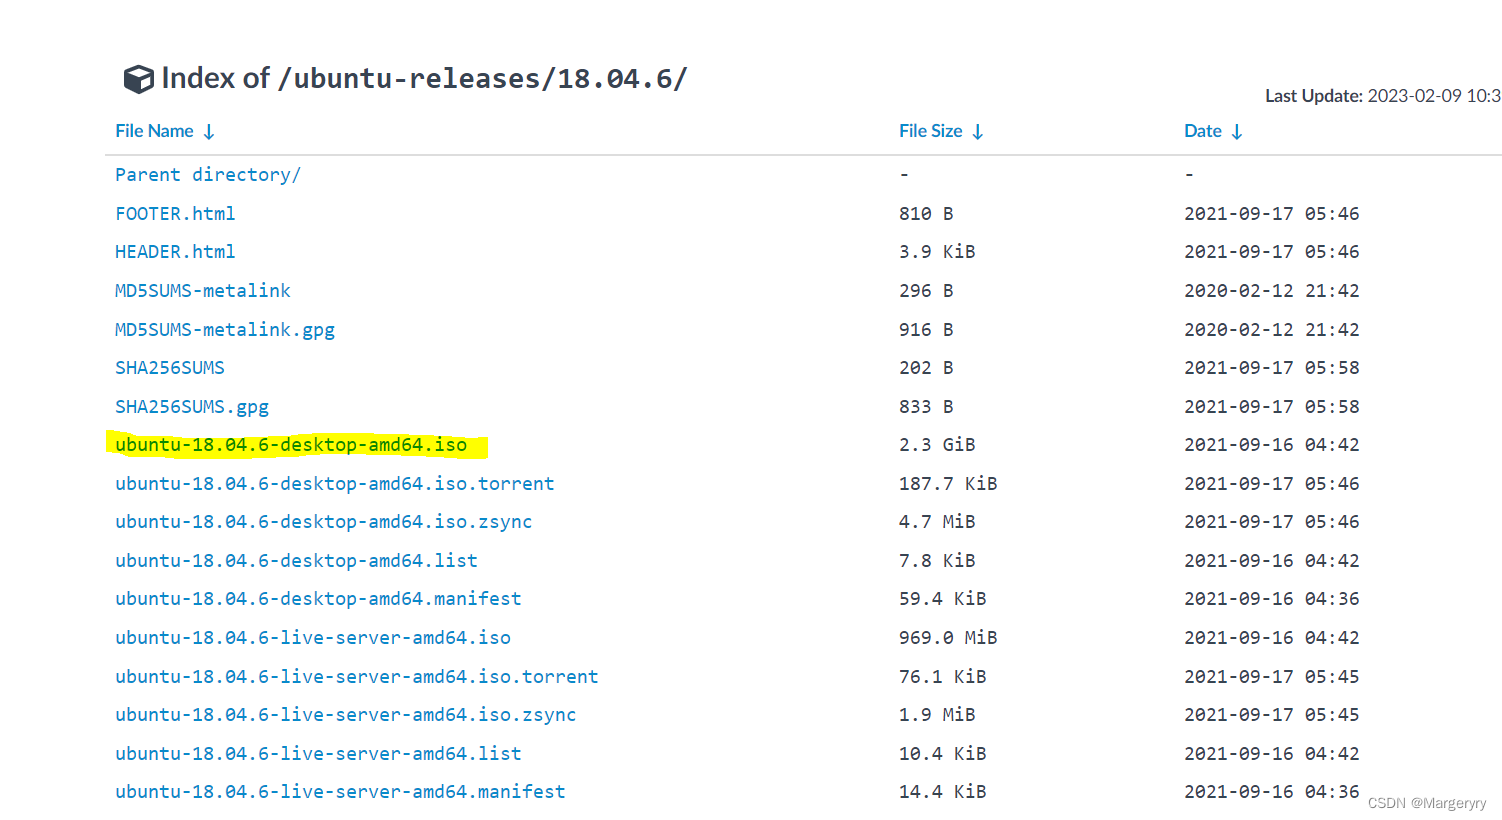Viewport: 1502px width, 820px height.
Task: Click the date of SHA256SUMS.gpg row
Action: (1272, 407)
